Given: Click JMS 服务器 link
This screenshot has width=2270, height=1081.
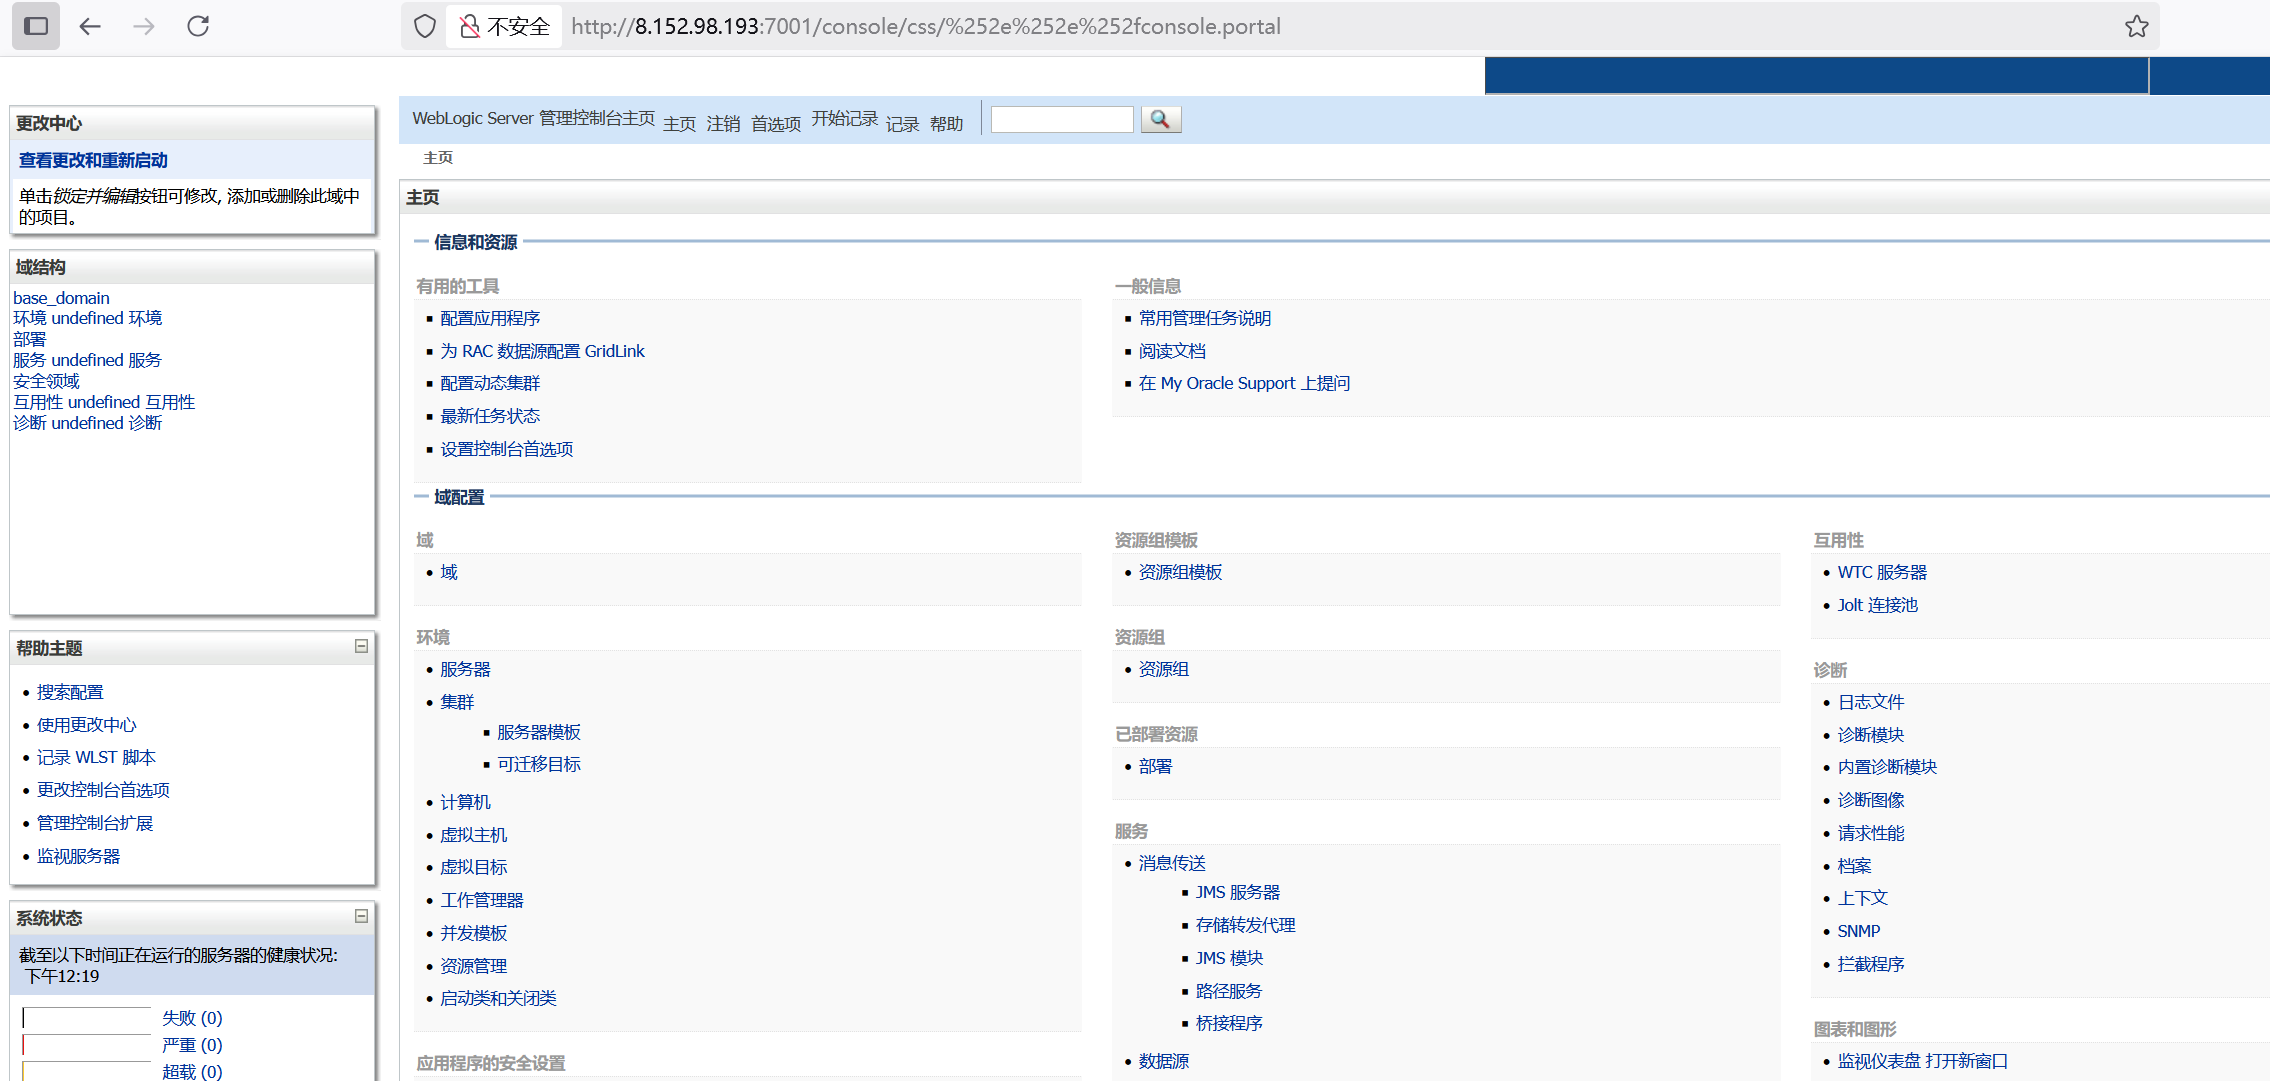Looking at the screenshot, I should pyautogui.click(x=1237, y=892).
